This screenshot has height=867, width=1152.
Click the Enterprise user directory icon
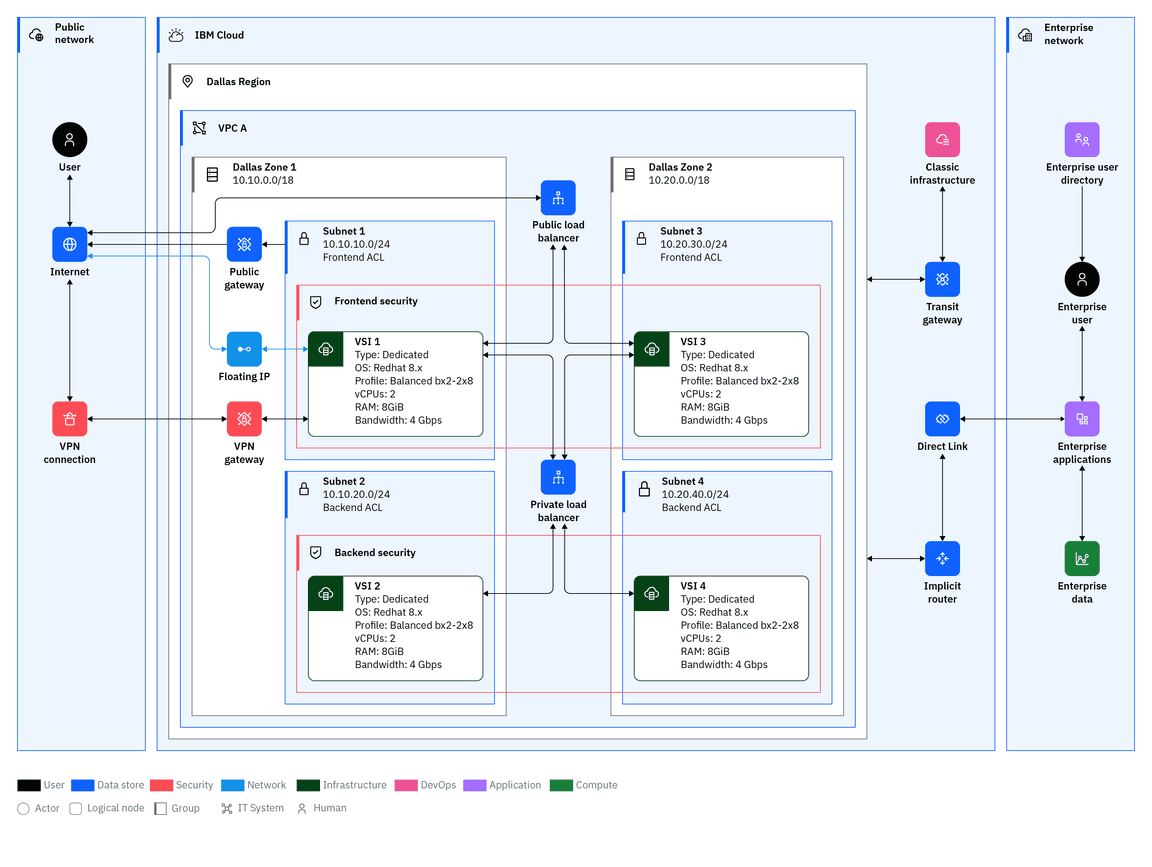(x=1082, y=140)
